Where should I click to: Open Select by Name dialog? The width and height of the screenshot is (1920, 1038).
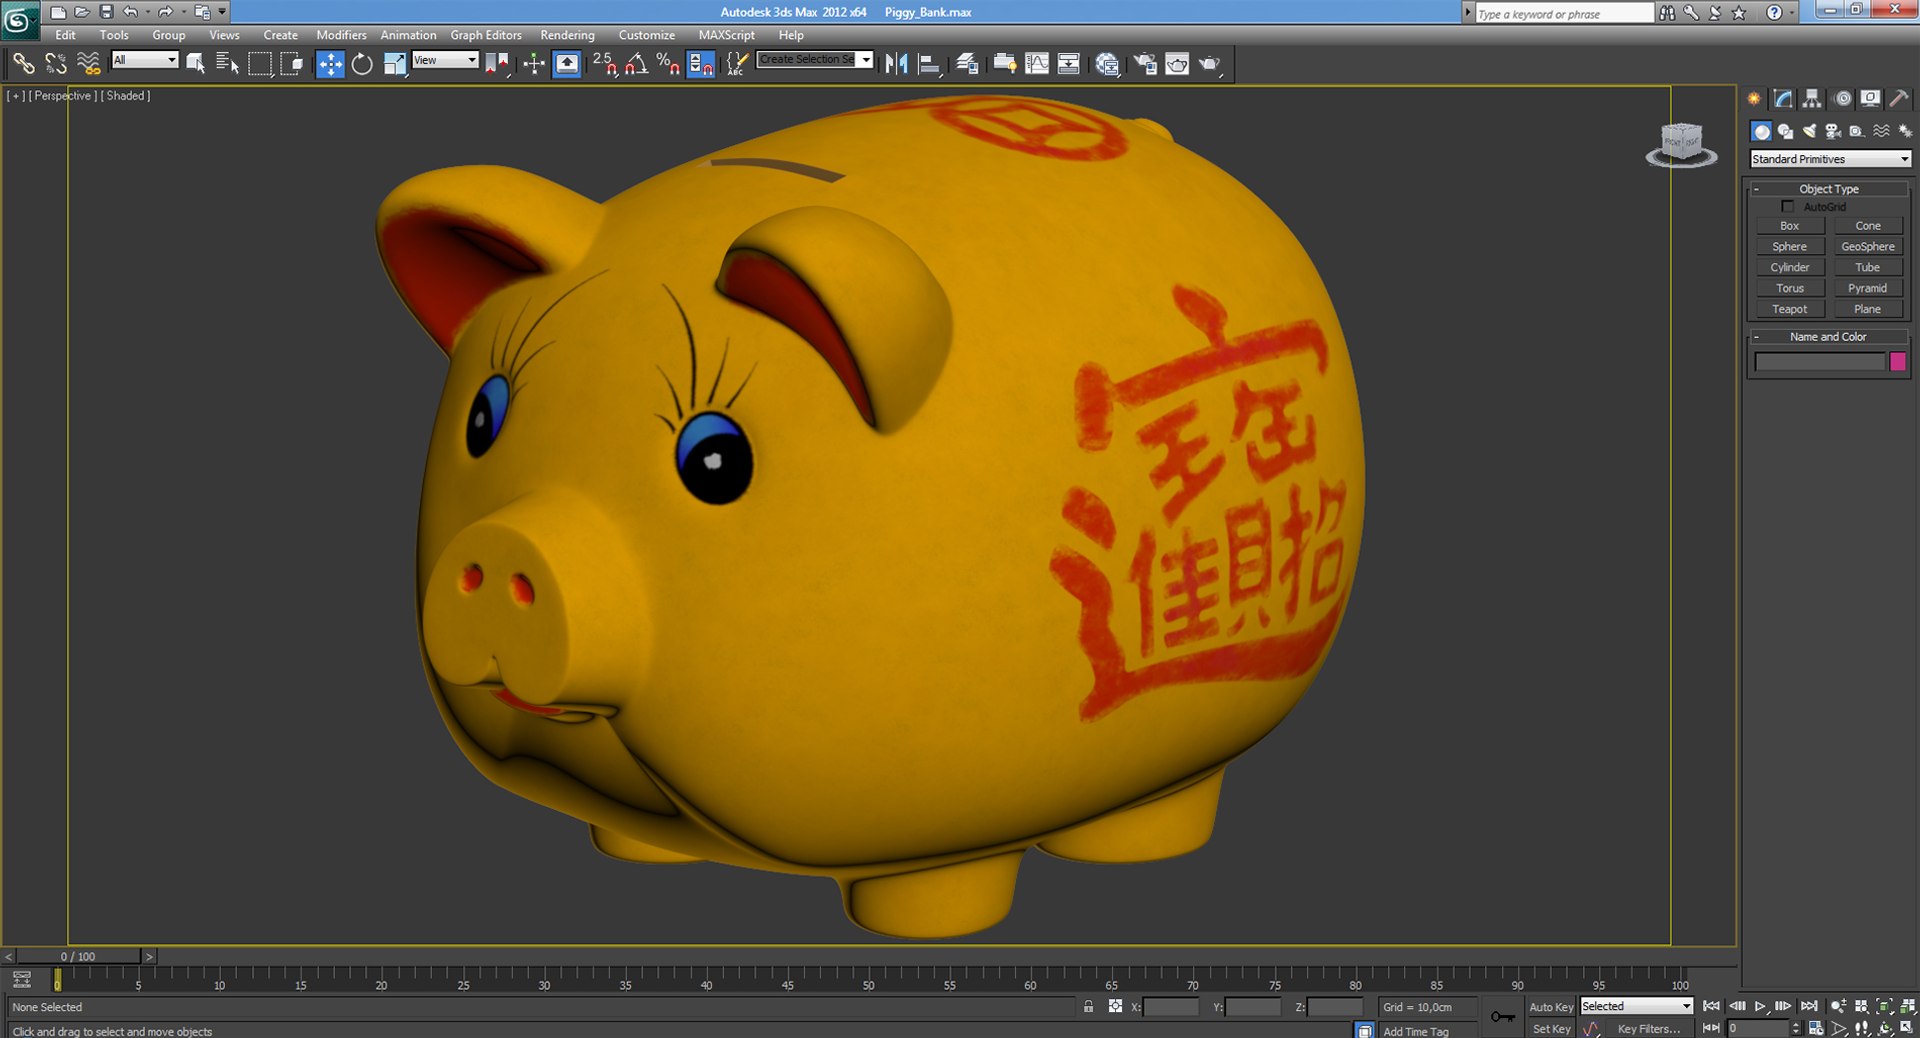227,64
